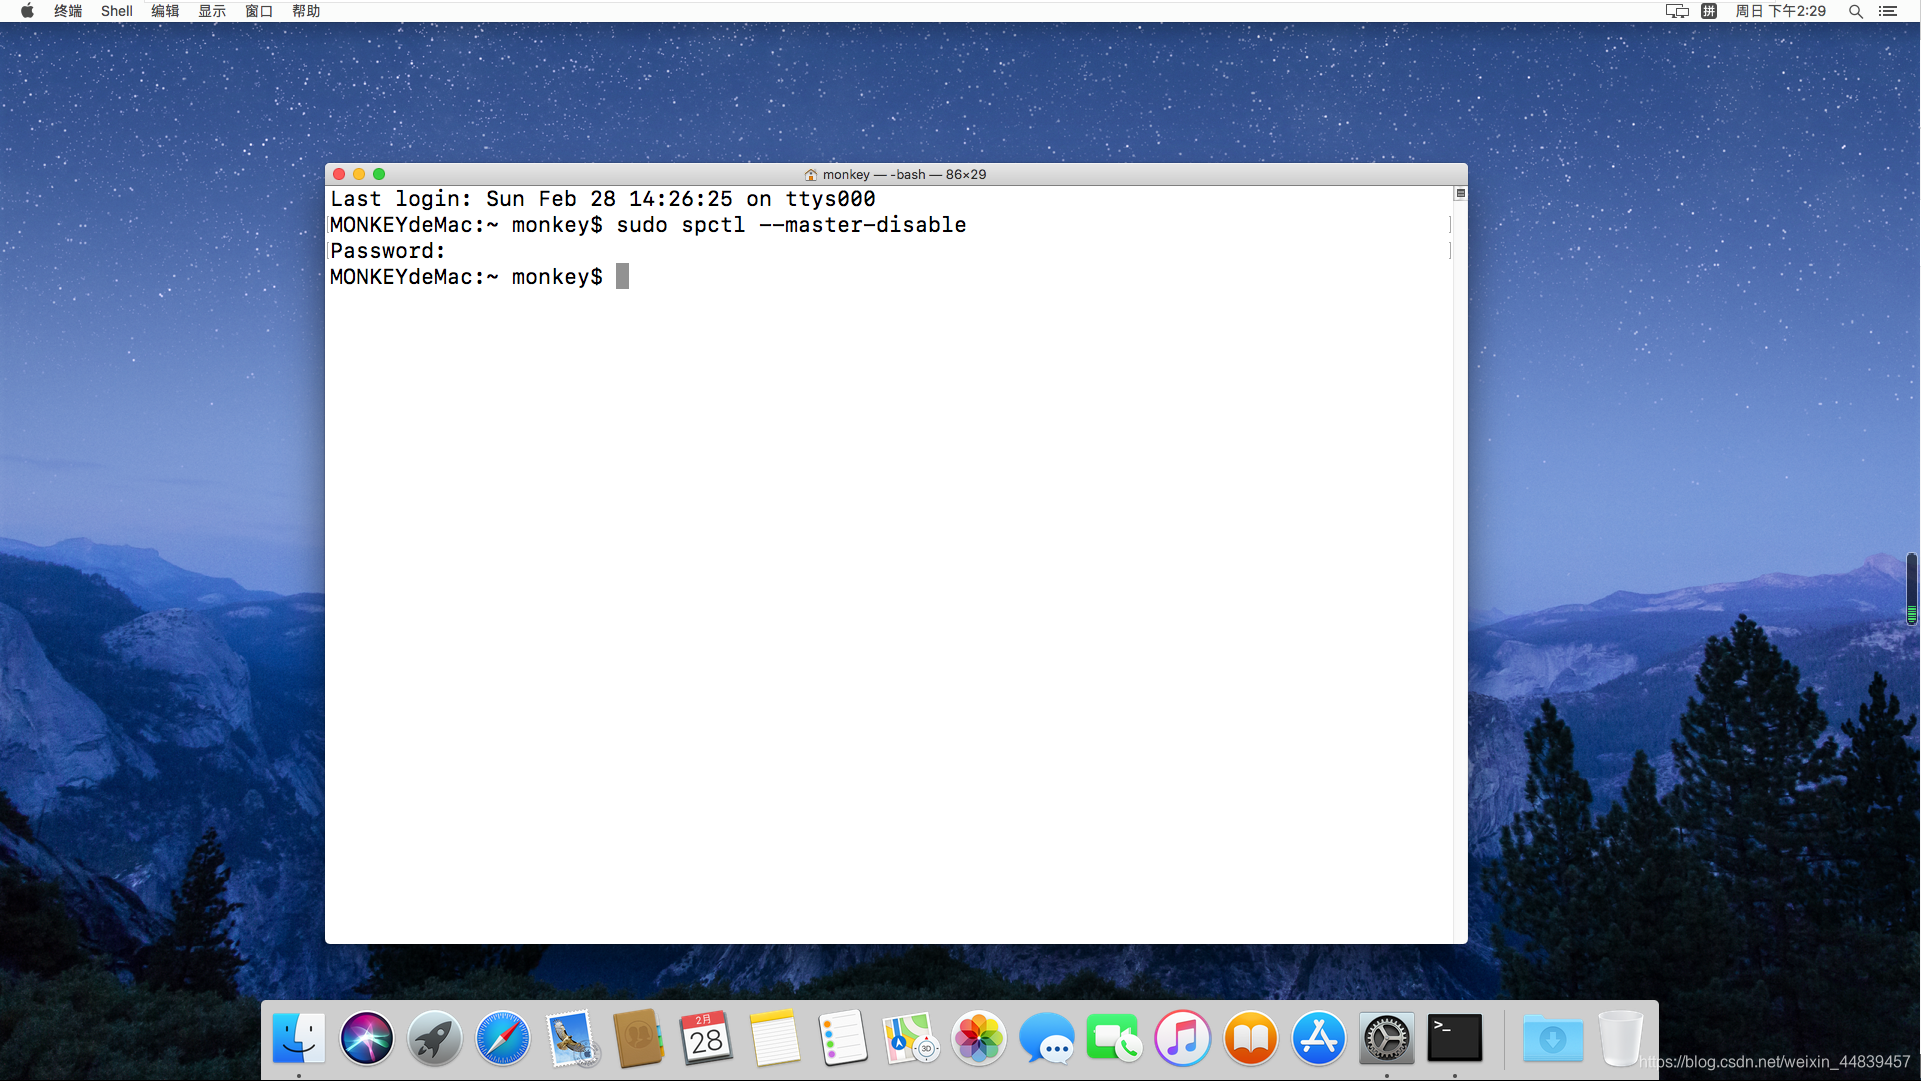Open the Shell menu
The image size is (1921, 1081).
tap(117, 11)
